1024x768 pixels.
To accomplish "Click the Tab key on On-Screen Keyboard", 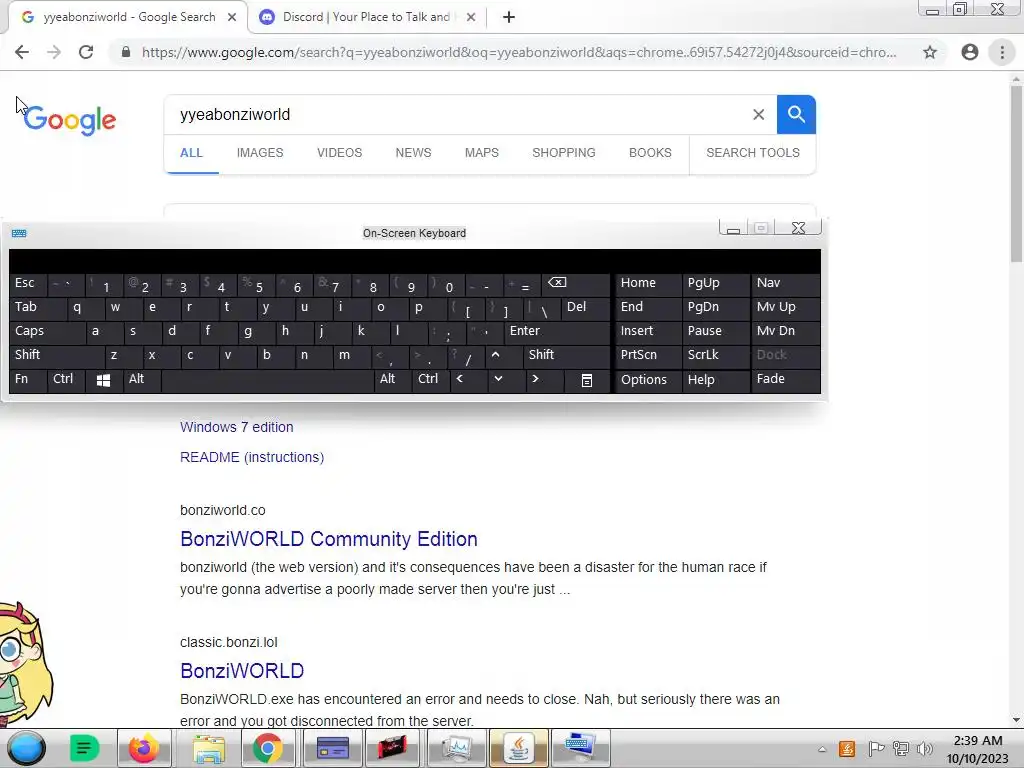I will pyautogui.click(x=38, y=307).
